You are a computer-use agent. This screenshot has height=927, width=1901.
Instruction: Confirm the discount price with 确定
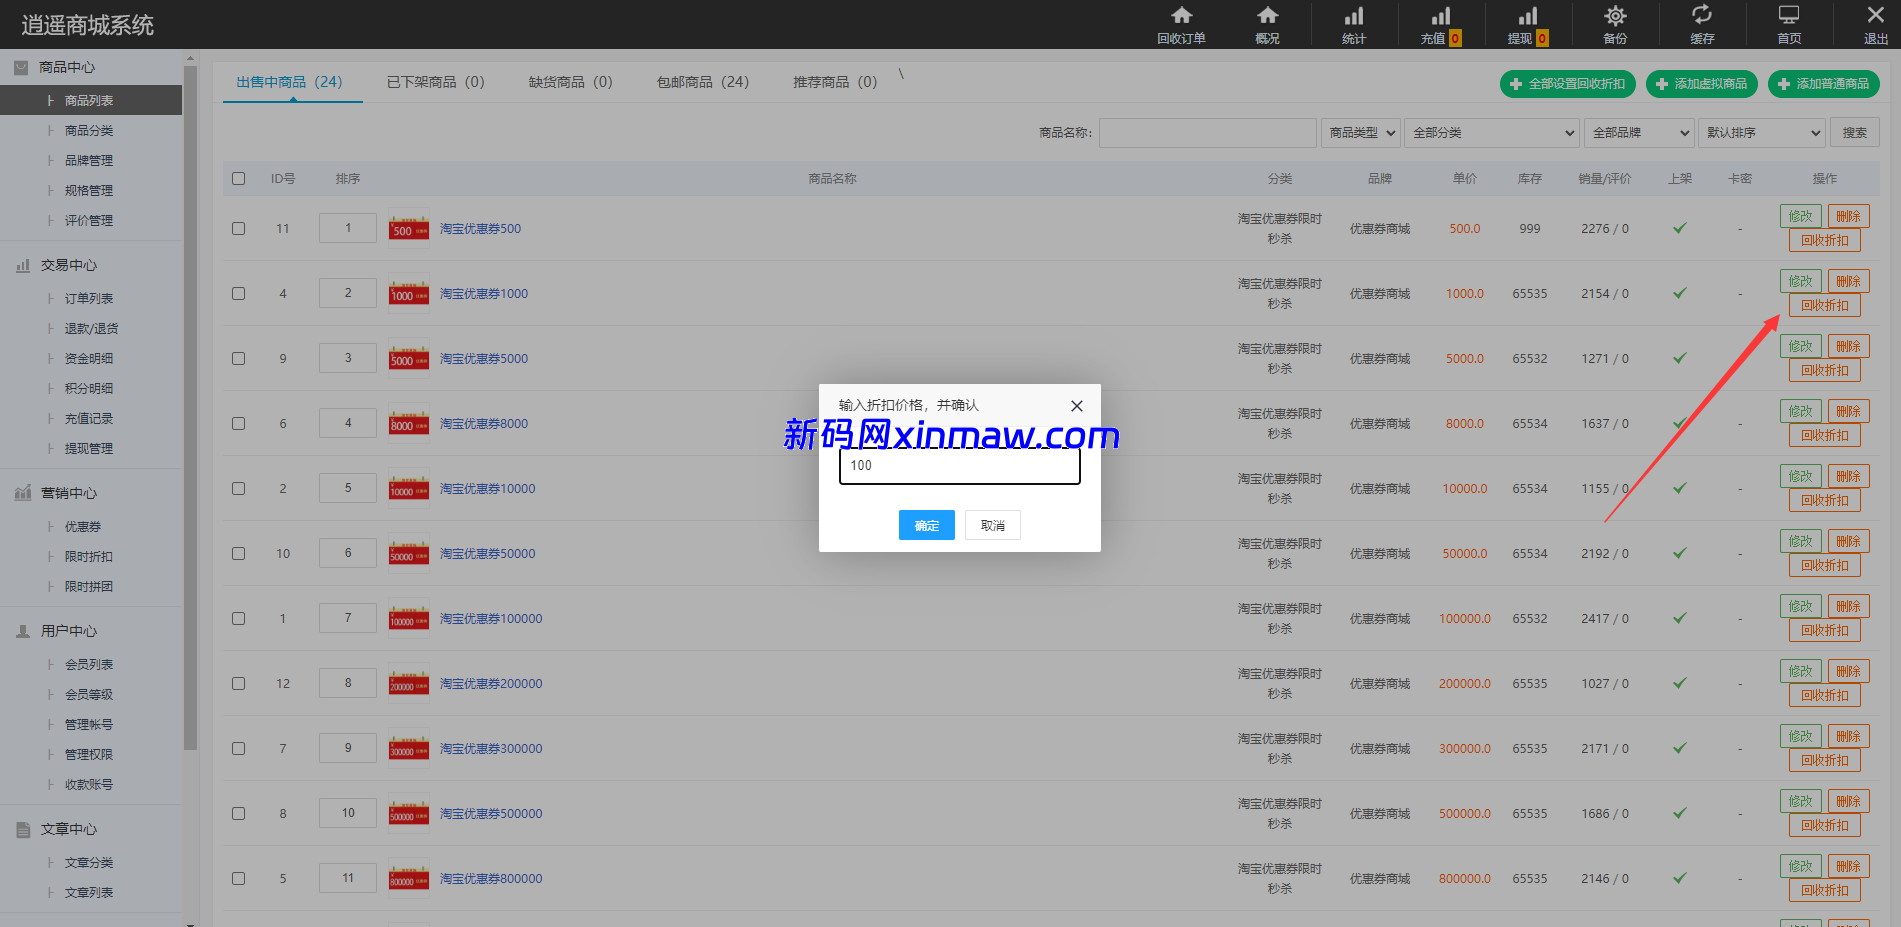[x=926, y=526]
